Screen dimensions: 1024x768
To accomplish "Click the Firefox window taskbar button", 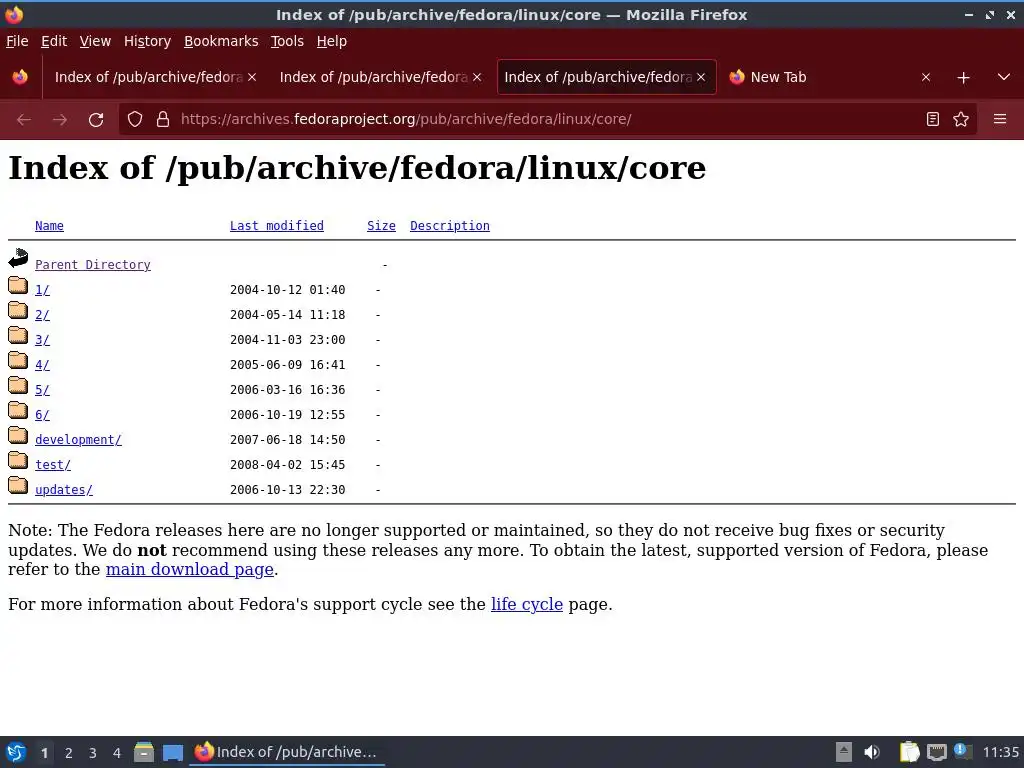I will (287, 752).
